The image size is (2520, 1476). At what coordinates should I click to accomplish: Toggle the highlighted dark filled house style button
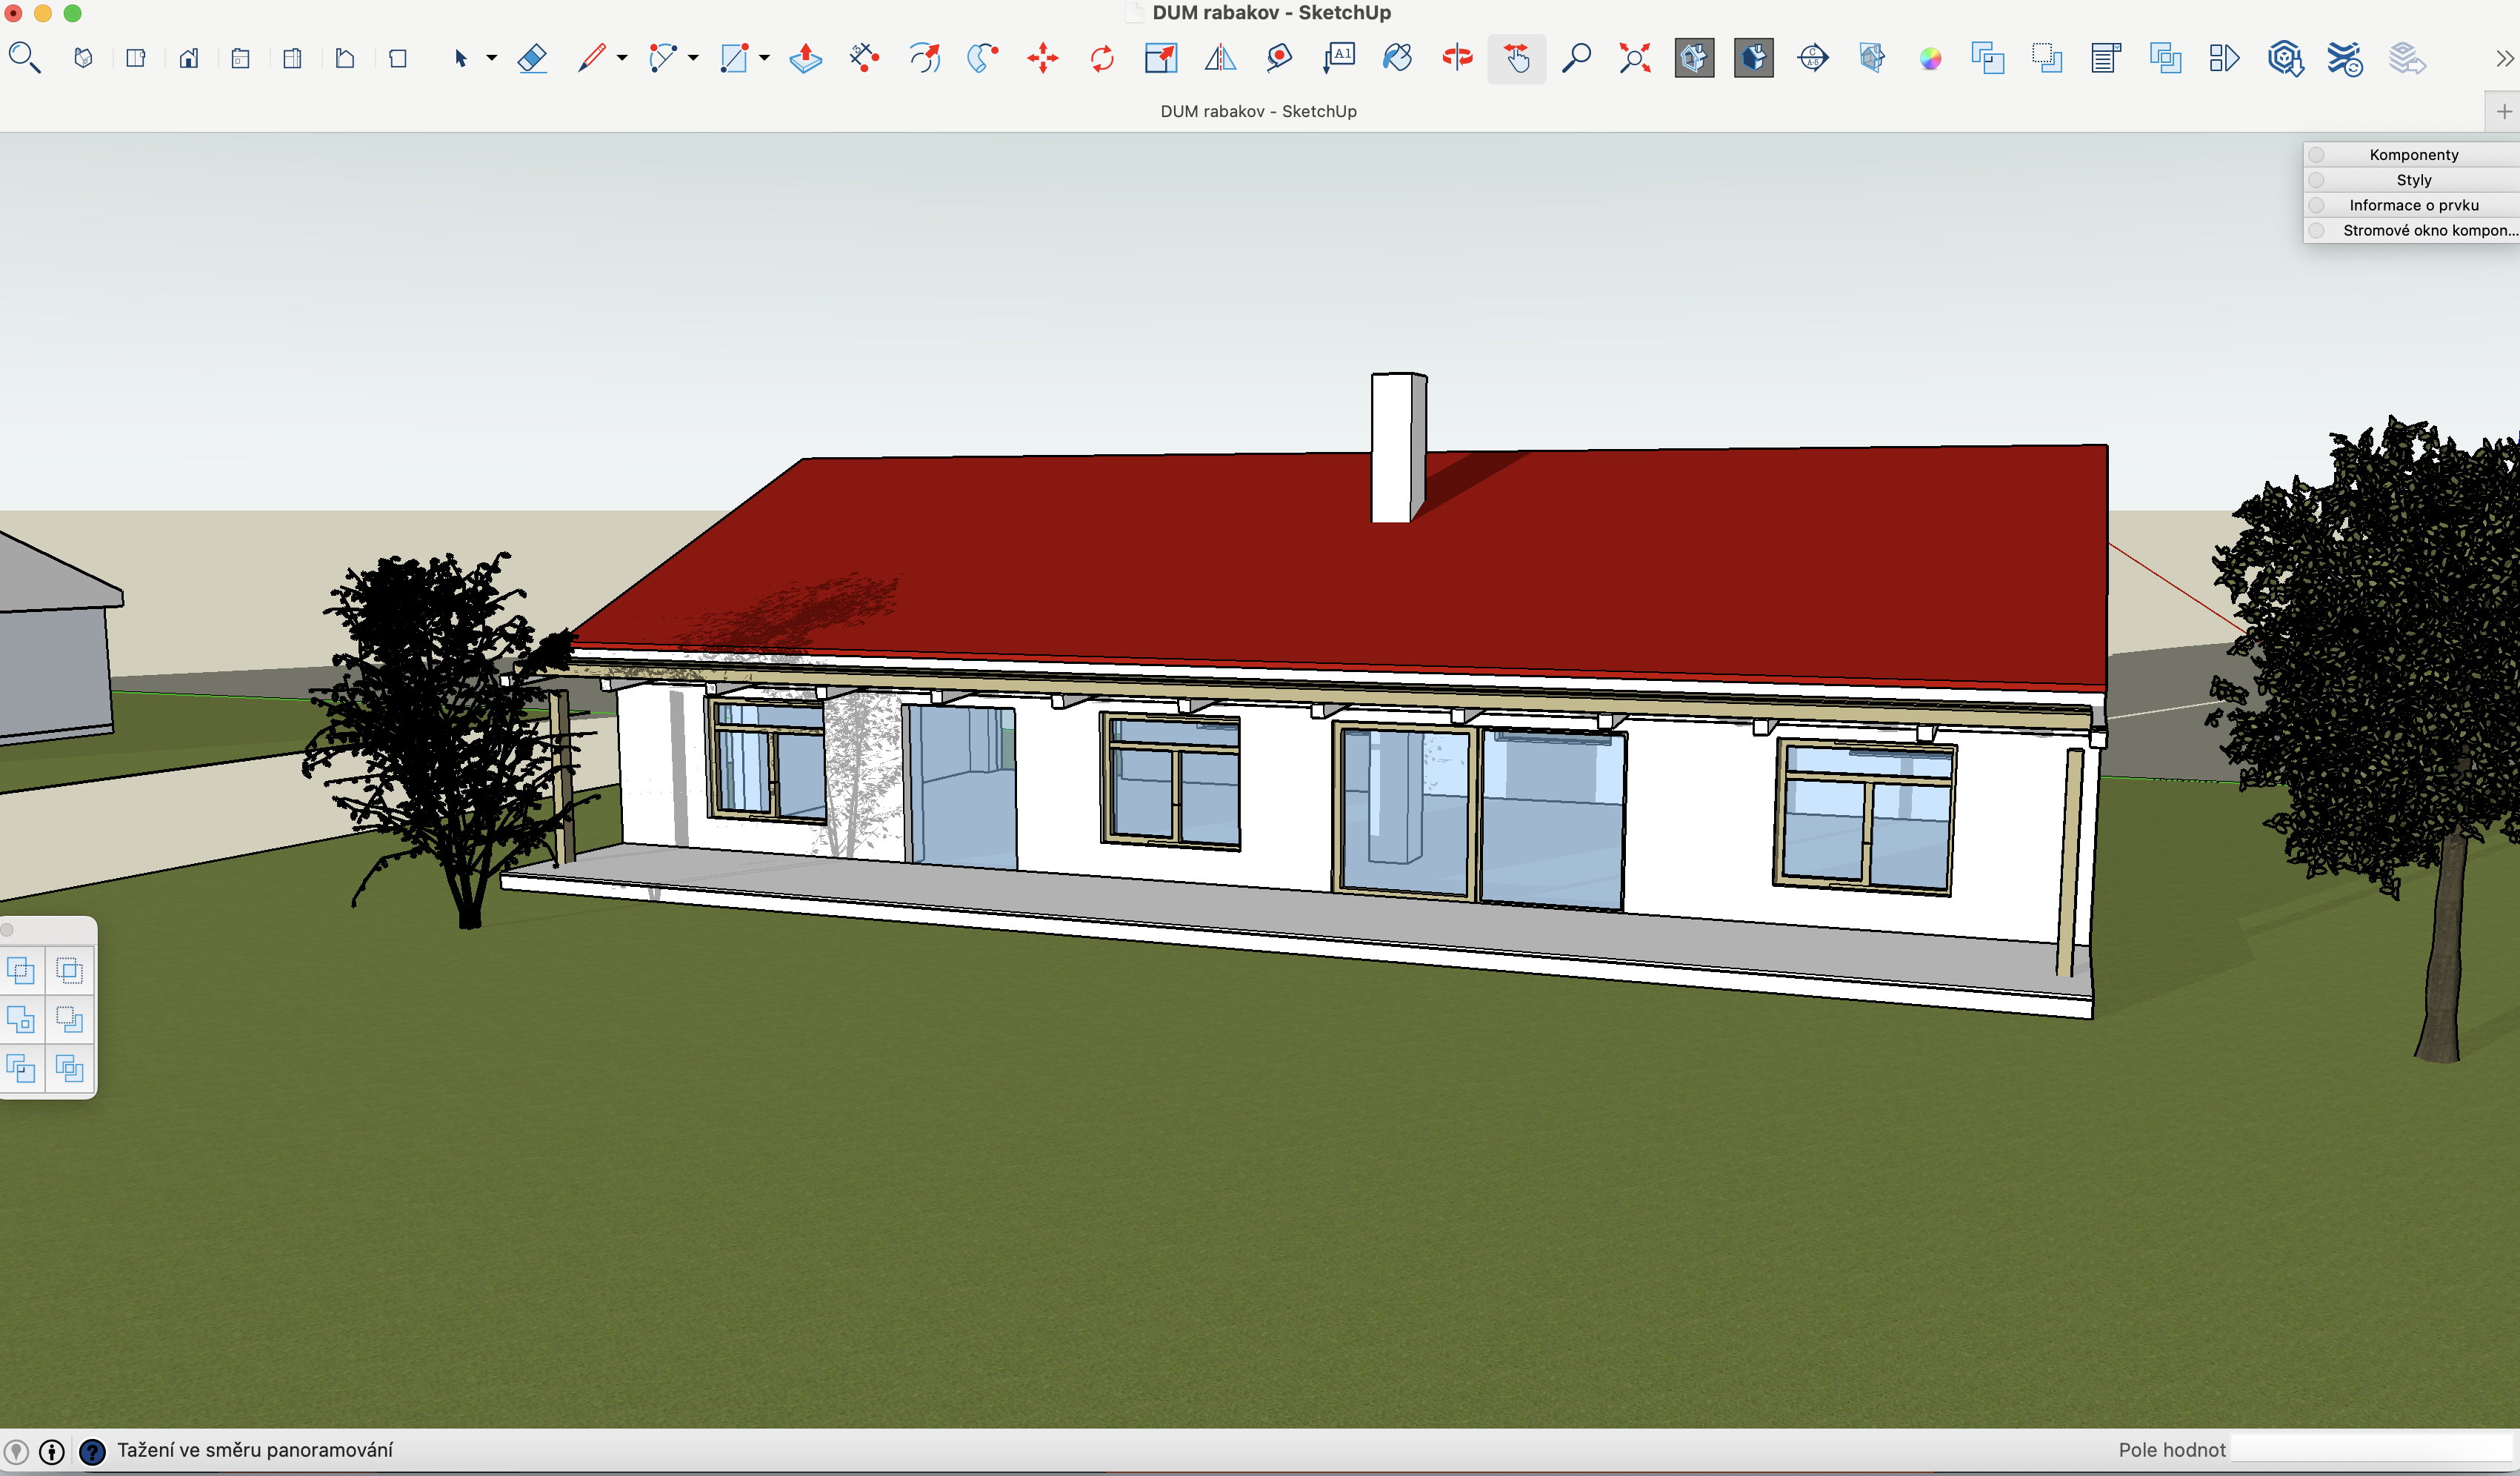pos(1753,58)
